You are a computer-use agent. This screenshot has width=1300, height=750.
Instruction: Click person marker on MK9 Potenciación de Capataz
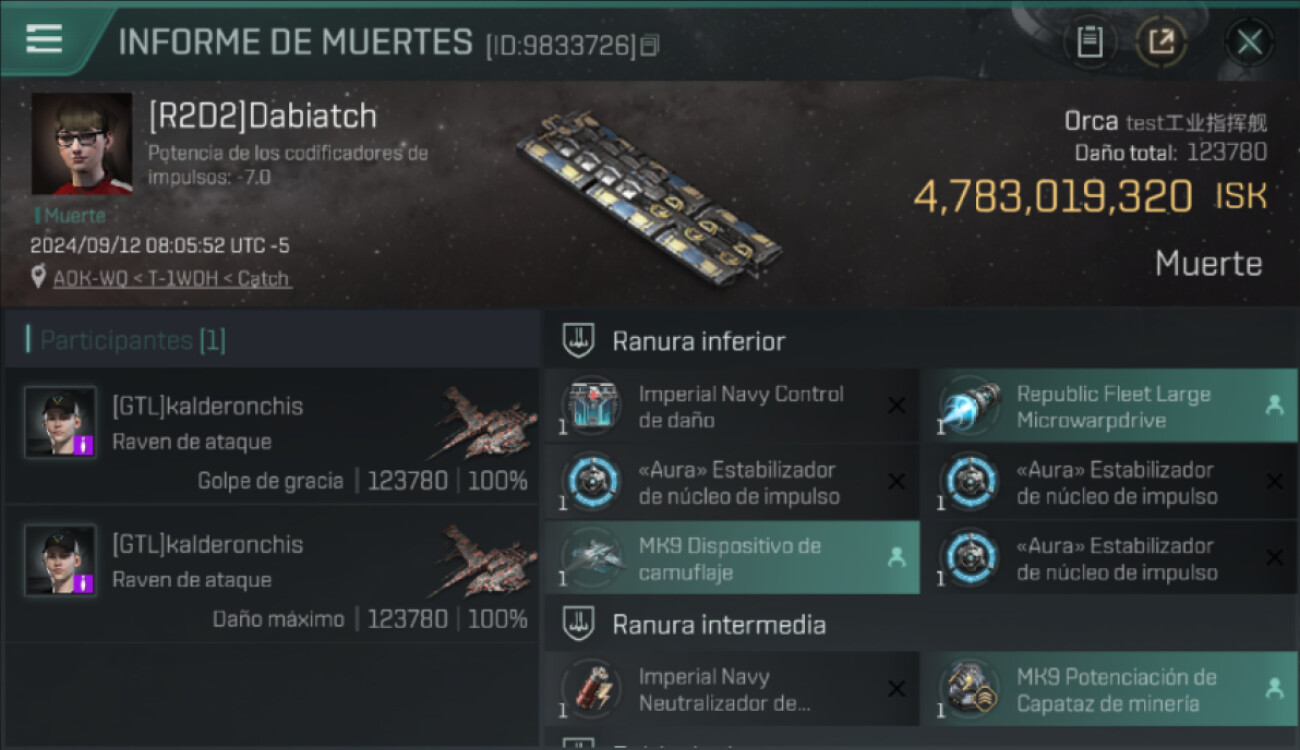coord(1274,688)
